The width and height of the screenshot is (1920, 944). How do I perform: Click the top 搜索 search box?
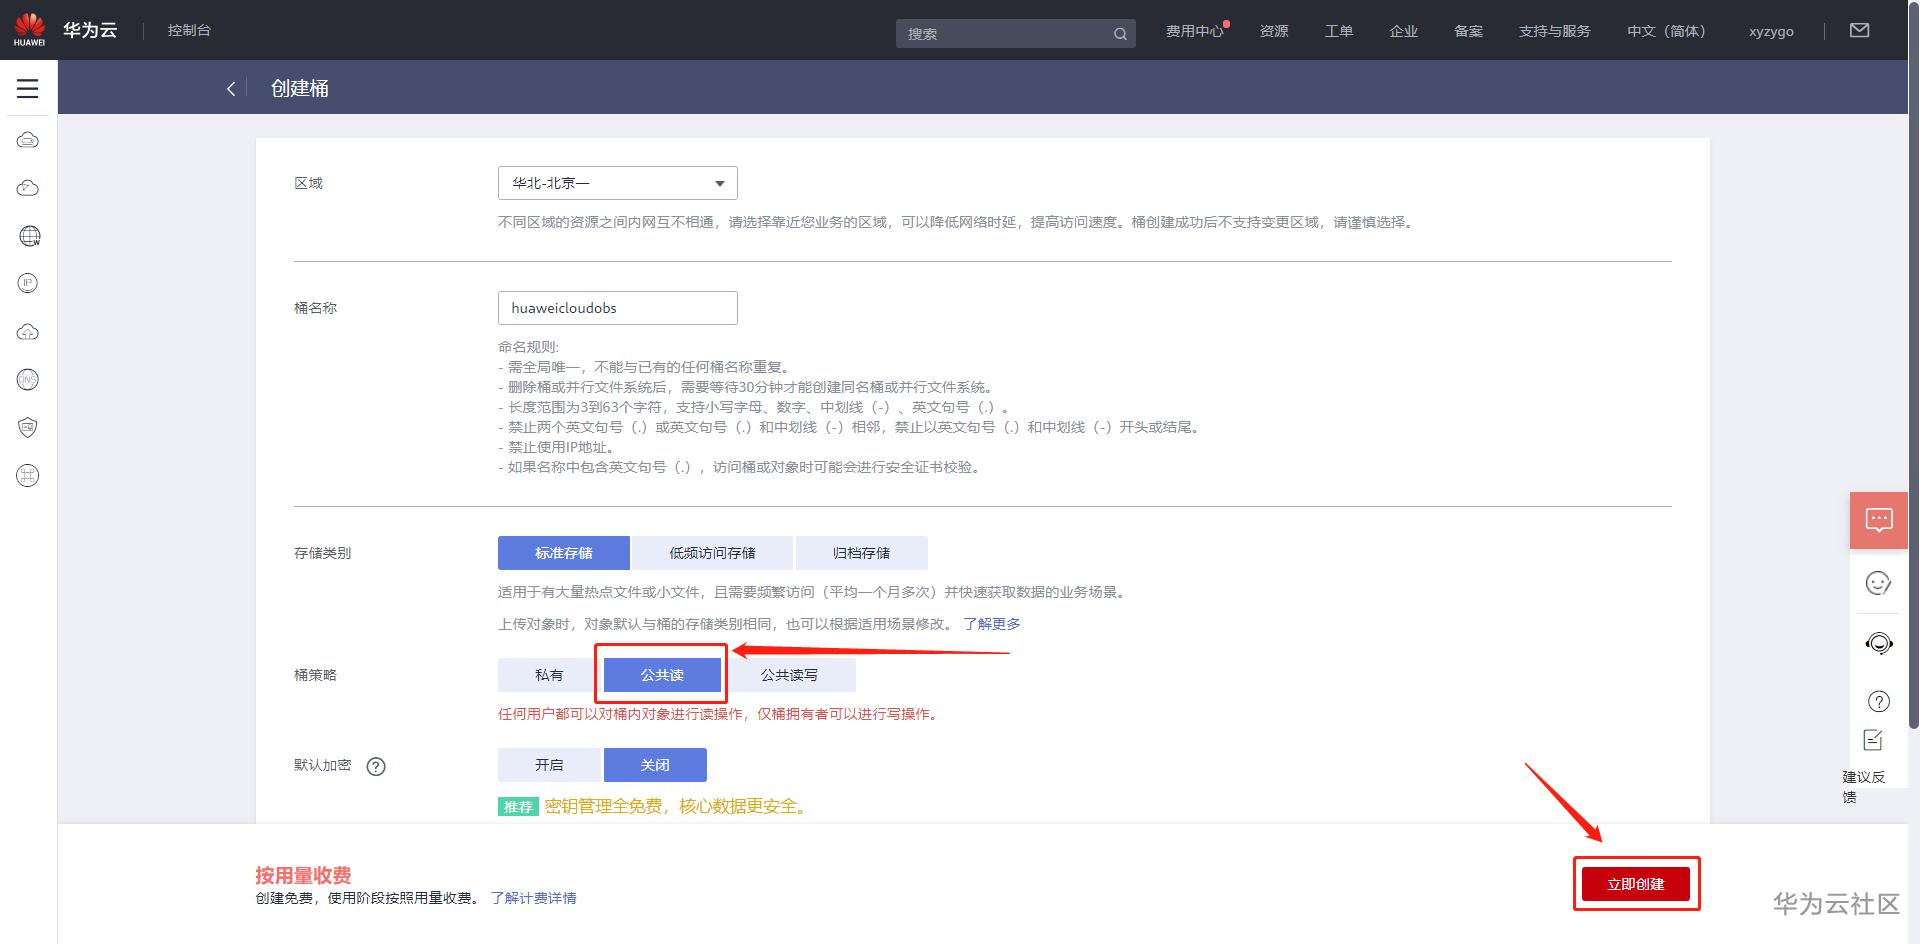(1015, 34)
